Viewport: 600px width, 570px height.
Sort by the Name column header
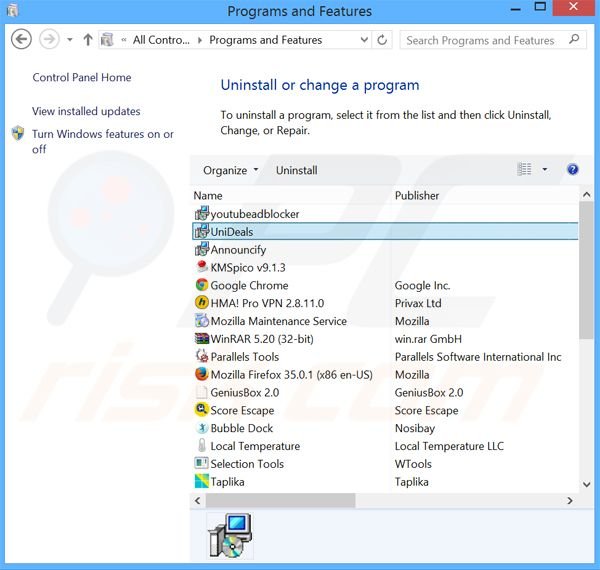(x=208, y=196)
